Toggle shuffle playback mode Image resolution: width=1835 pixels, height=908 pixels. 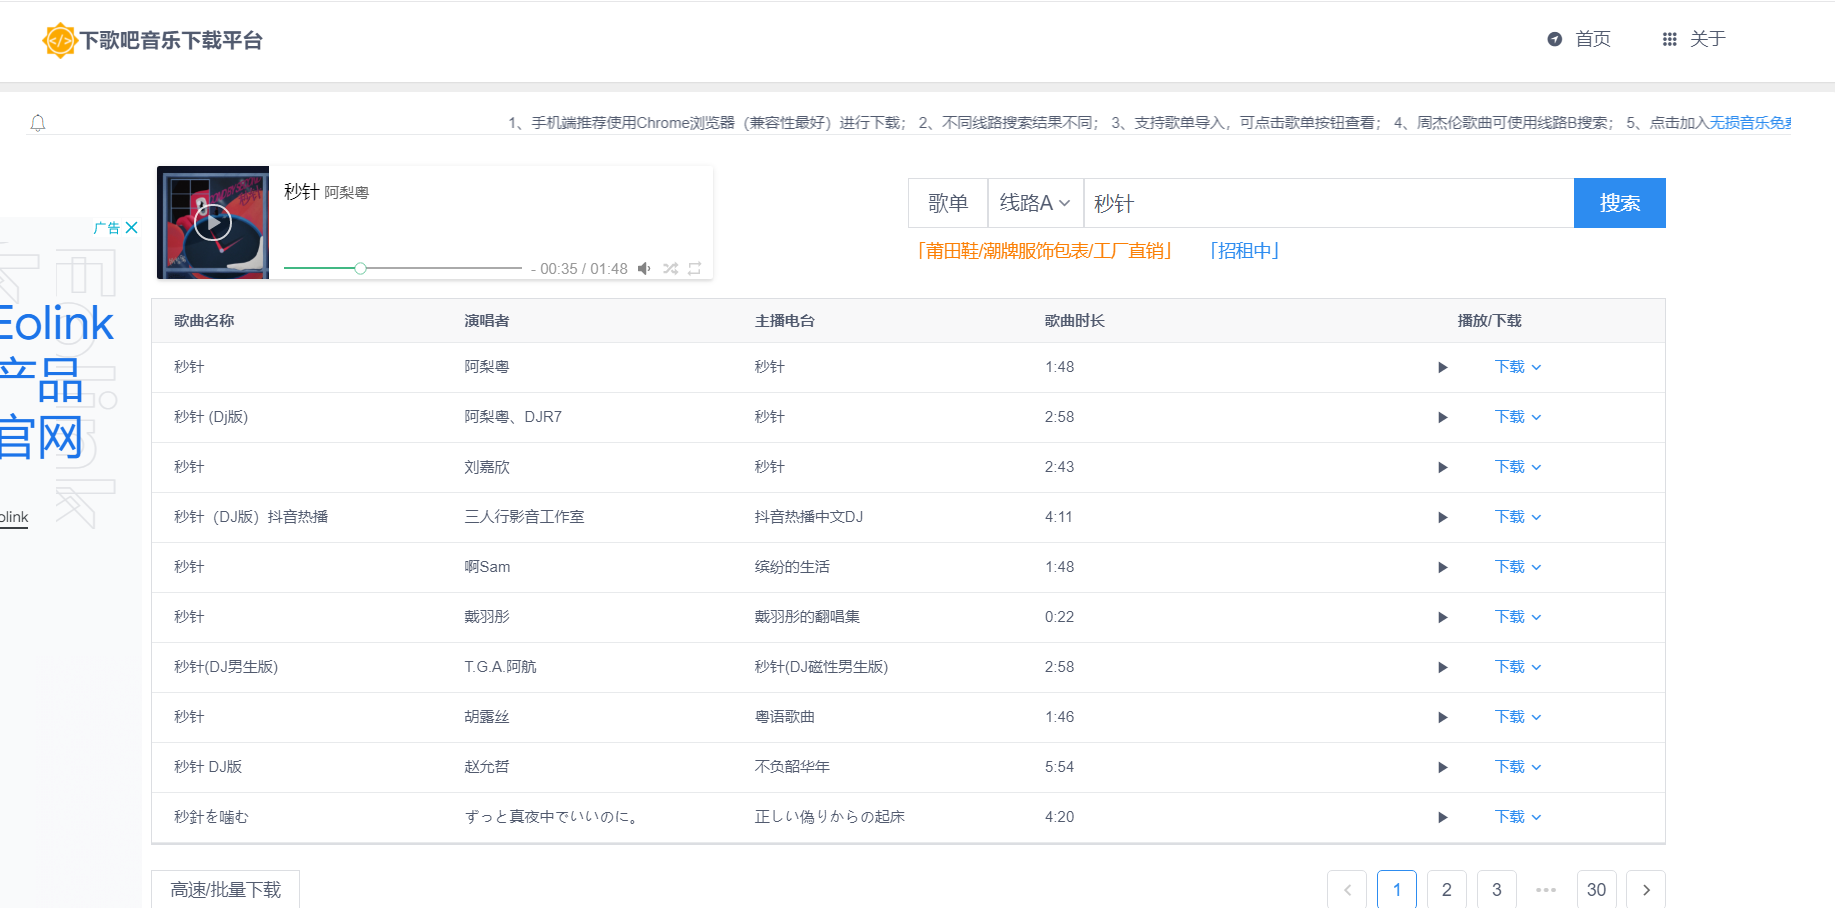tap(670, 269)
